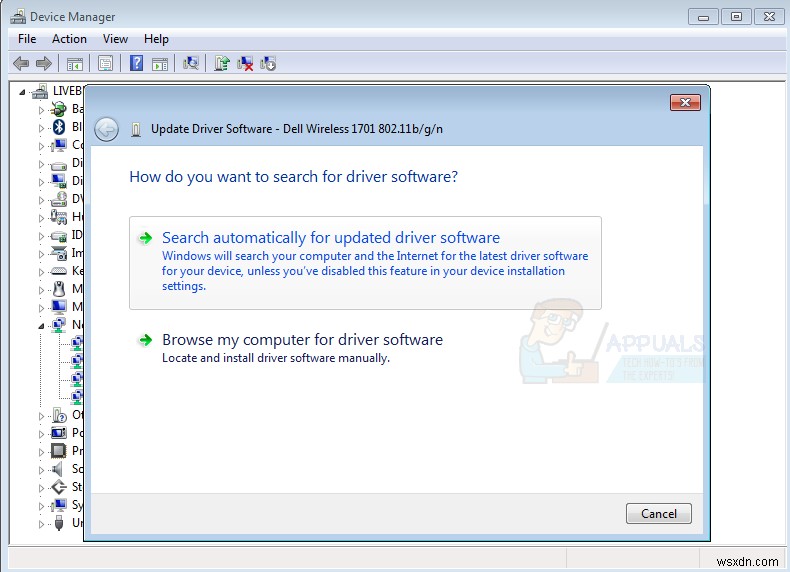
Task: Choose Browse my computer for driver software
Action: click(x=302, y=348)
